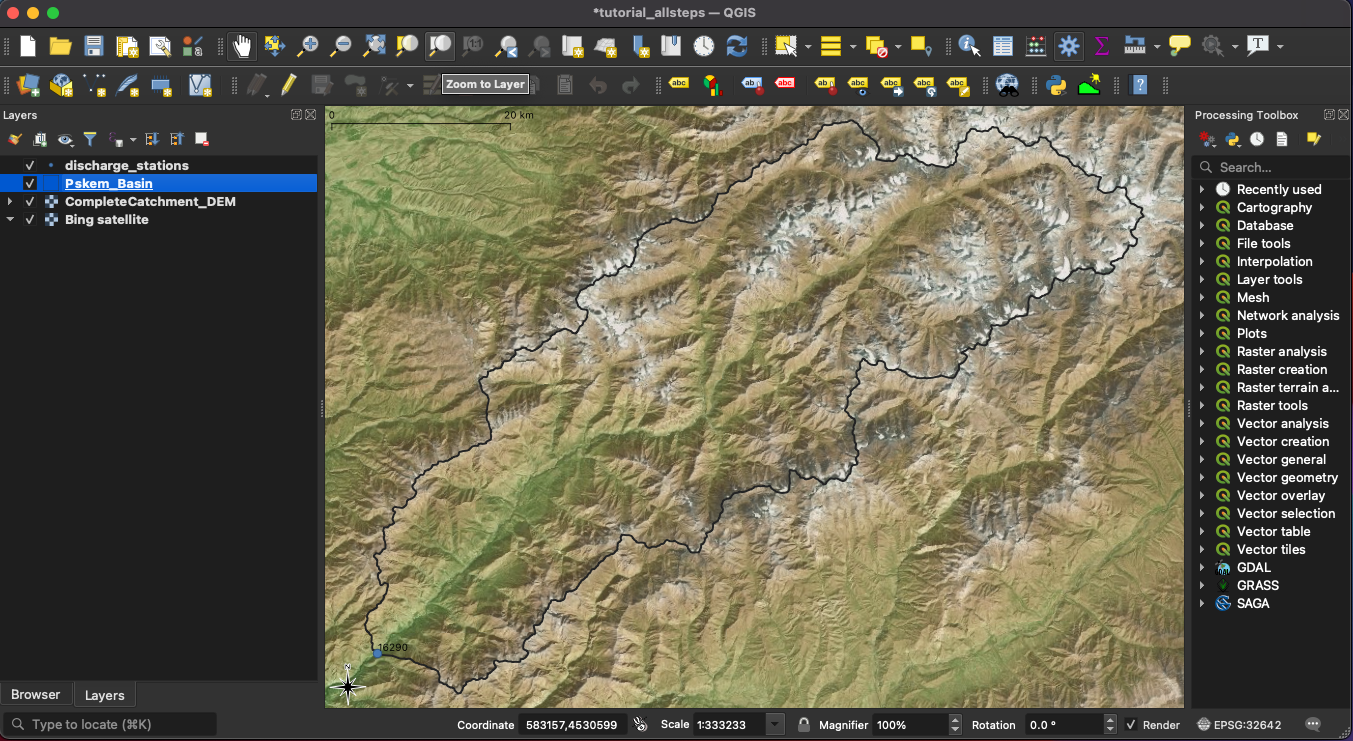
Task: Click Filter Legend funnel icon in Layers
Action: 90,139
